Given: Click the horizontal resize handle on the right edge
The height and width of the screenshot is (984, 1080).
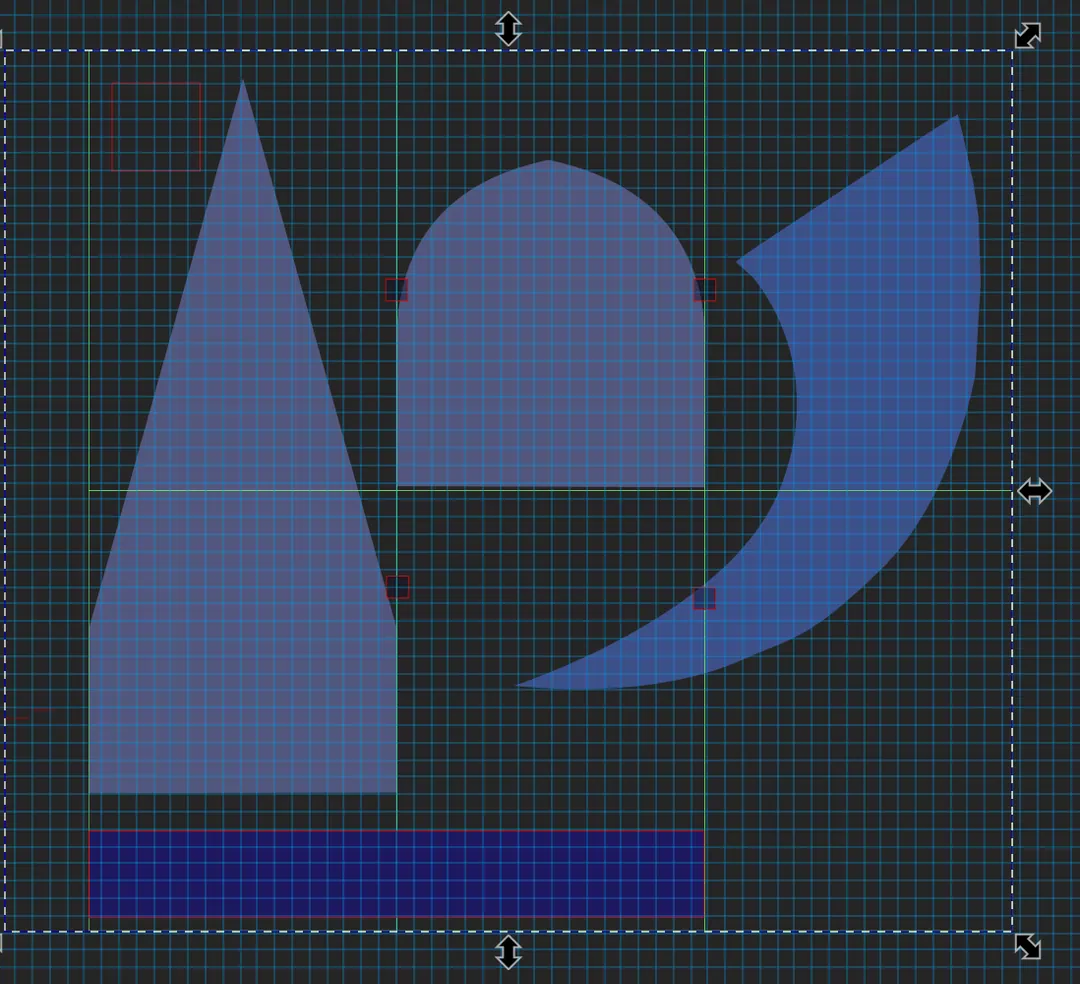Looking at the screenshot, I should [x=1035, y=491].
